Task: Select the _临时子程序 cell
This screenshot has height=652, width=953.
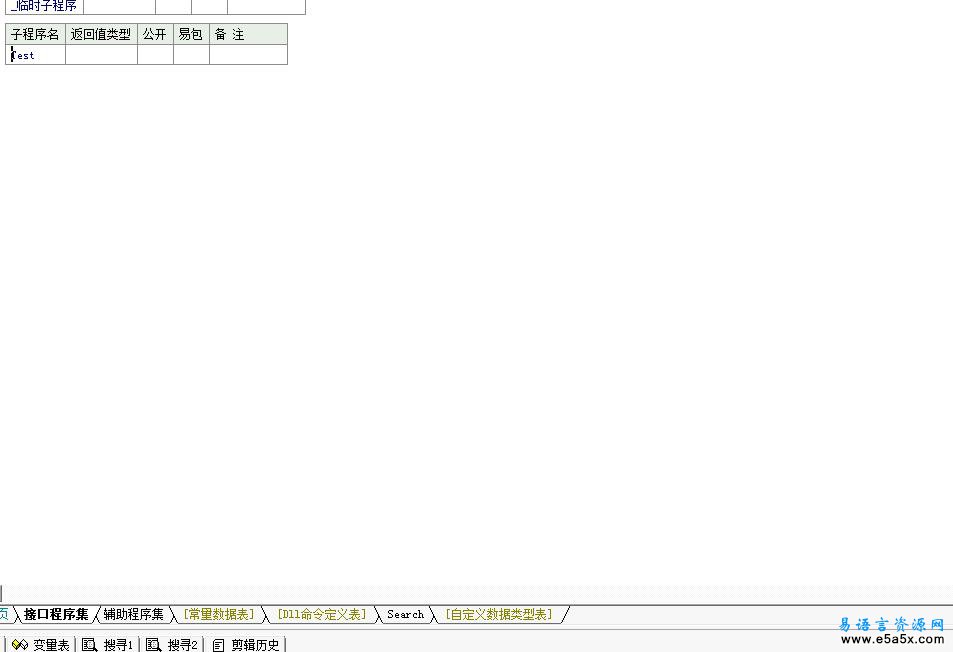Action: pos(44,6)
